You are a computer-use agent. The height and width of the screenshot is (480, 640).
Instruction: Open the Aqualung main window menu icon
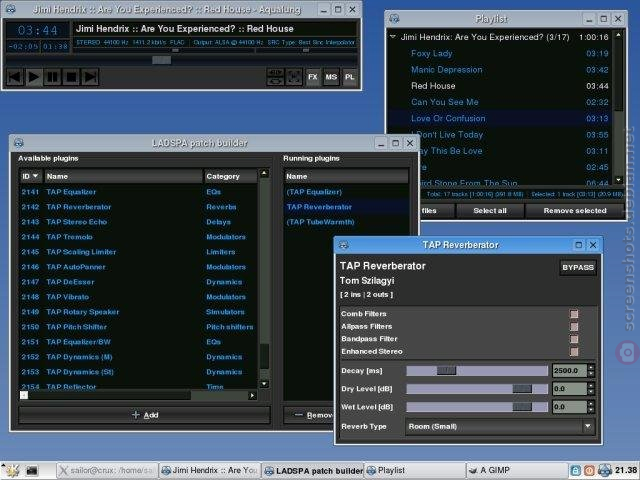(11, 9)
